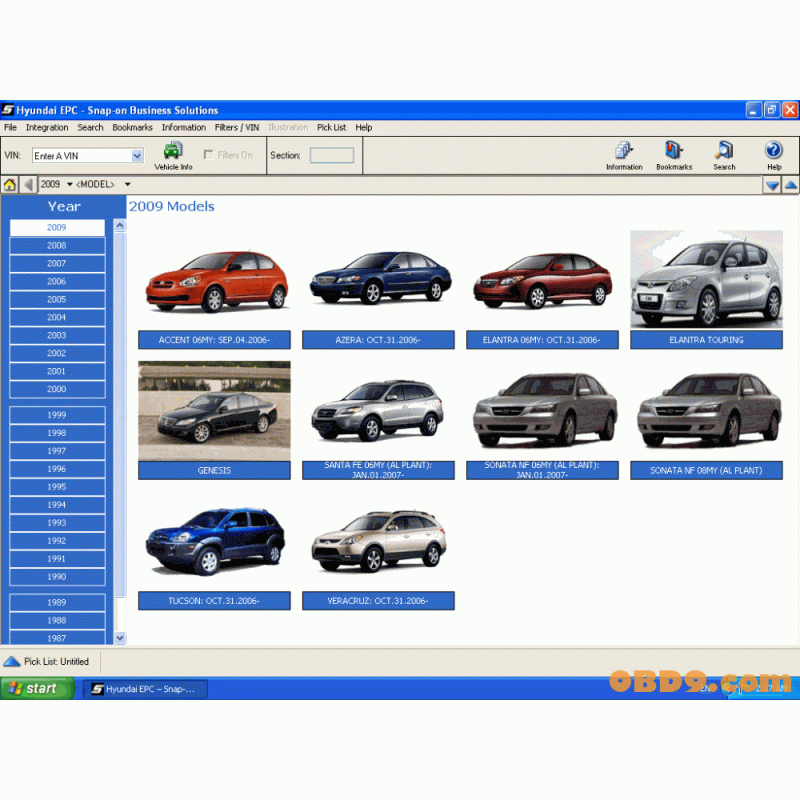Screen dimensions: 800x800
Task: Open the 2009 year breadcrumb dropdown
Action: click(x=69, y=184)
